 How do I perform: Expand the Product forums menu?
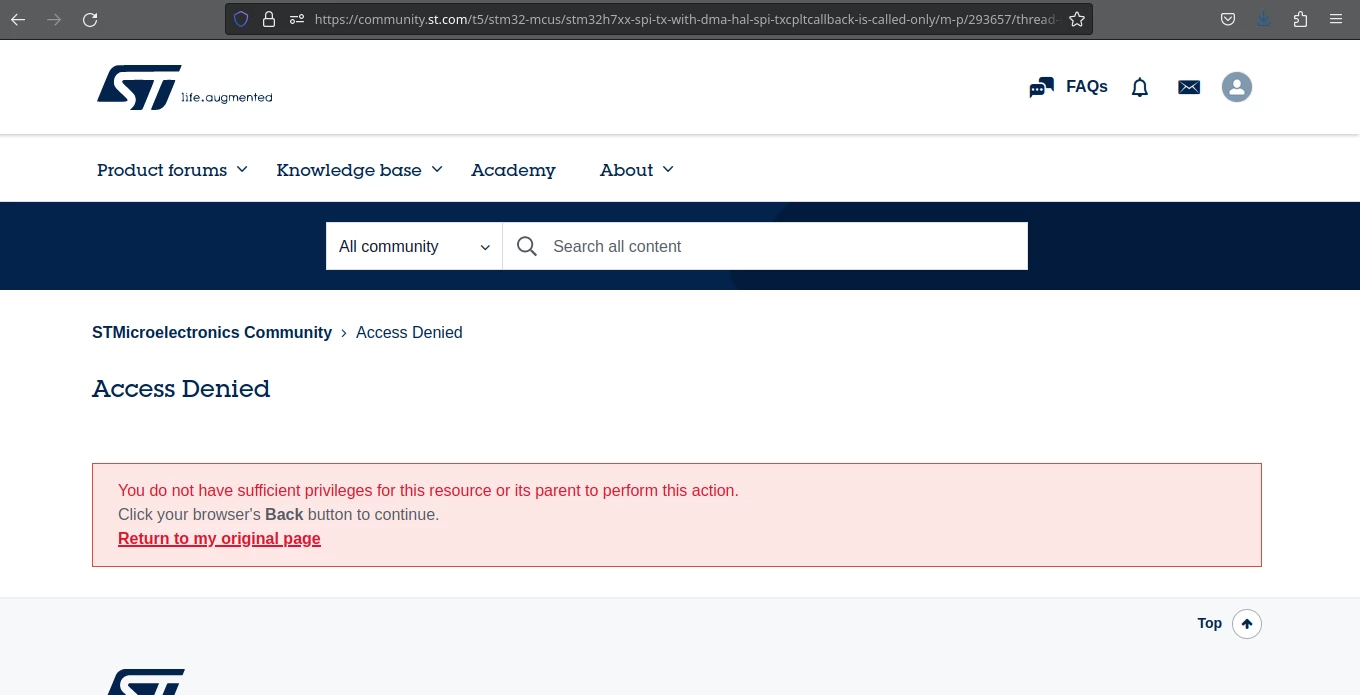click(172, 170)
